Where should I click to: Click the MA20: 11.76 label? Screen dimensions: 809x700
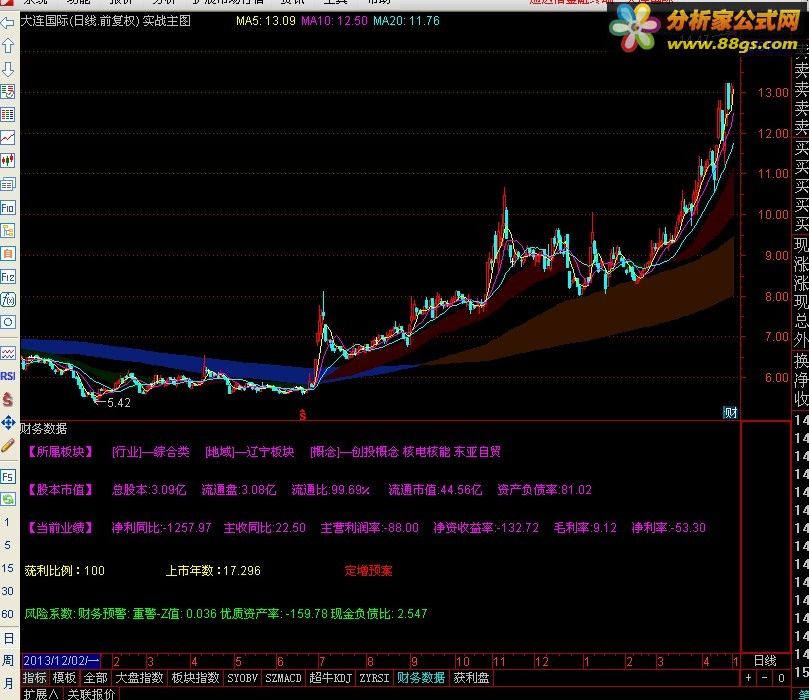[x=407, y=21]
